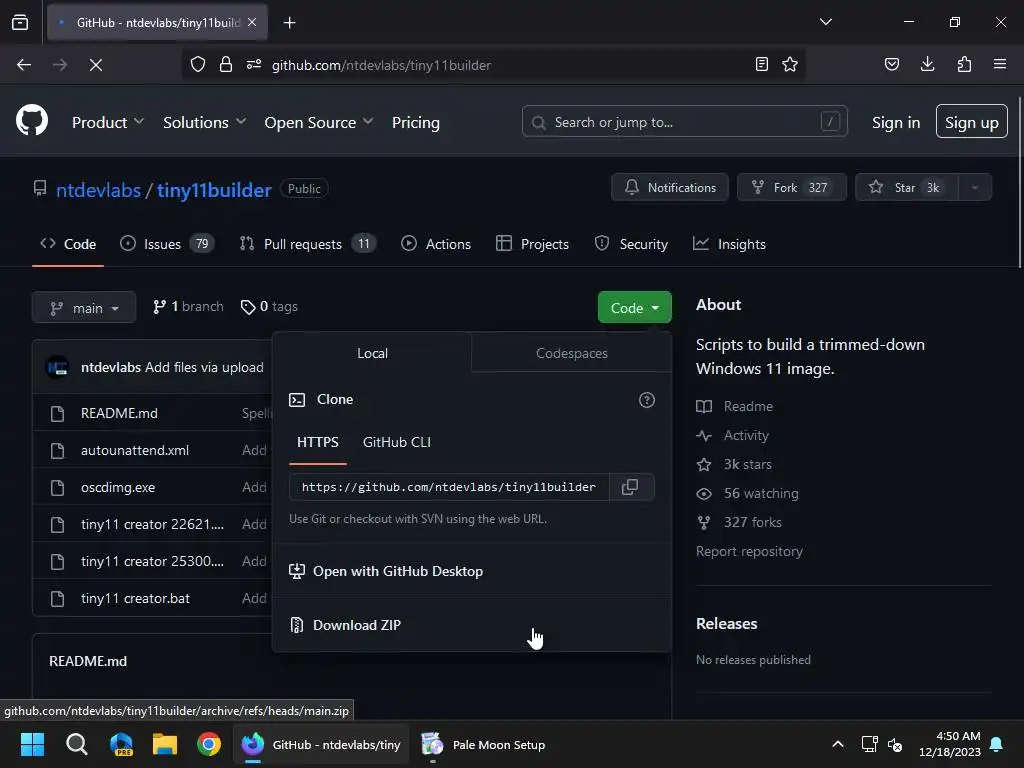Click the clone help question mark icon
Viewport: 1024px width, 768px height.
click(647, 400)
